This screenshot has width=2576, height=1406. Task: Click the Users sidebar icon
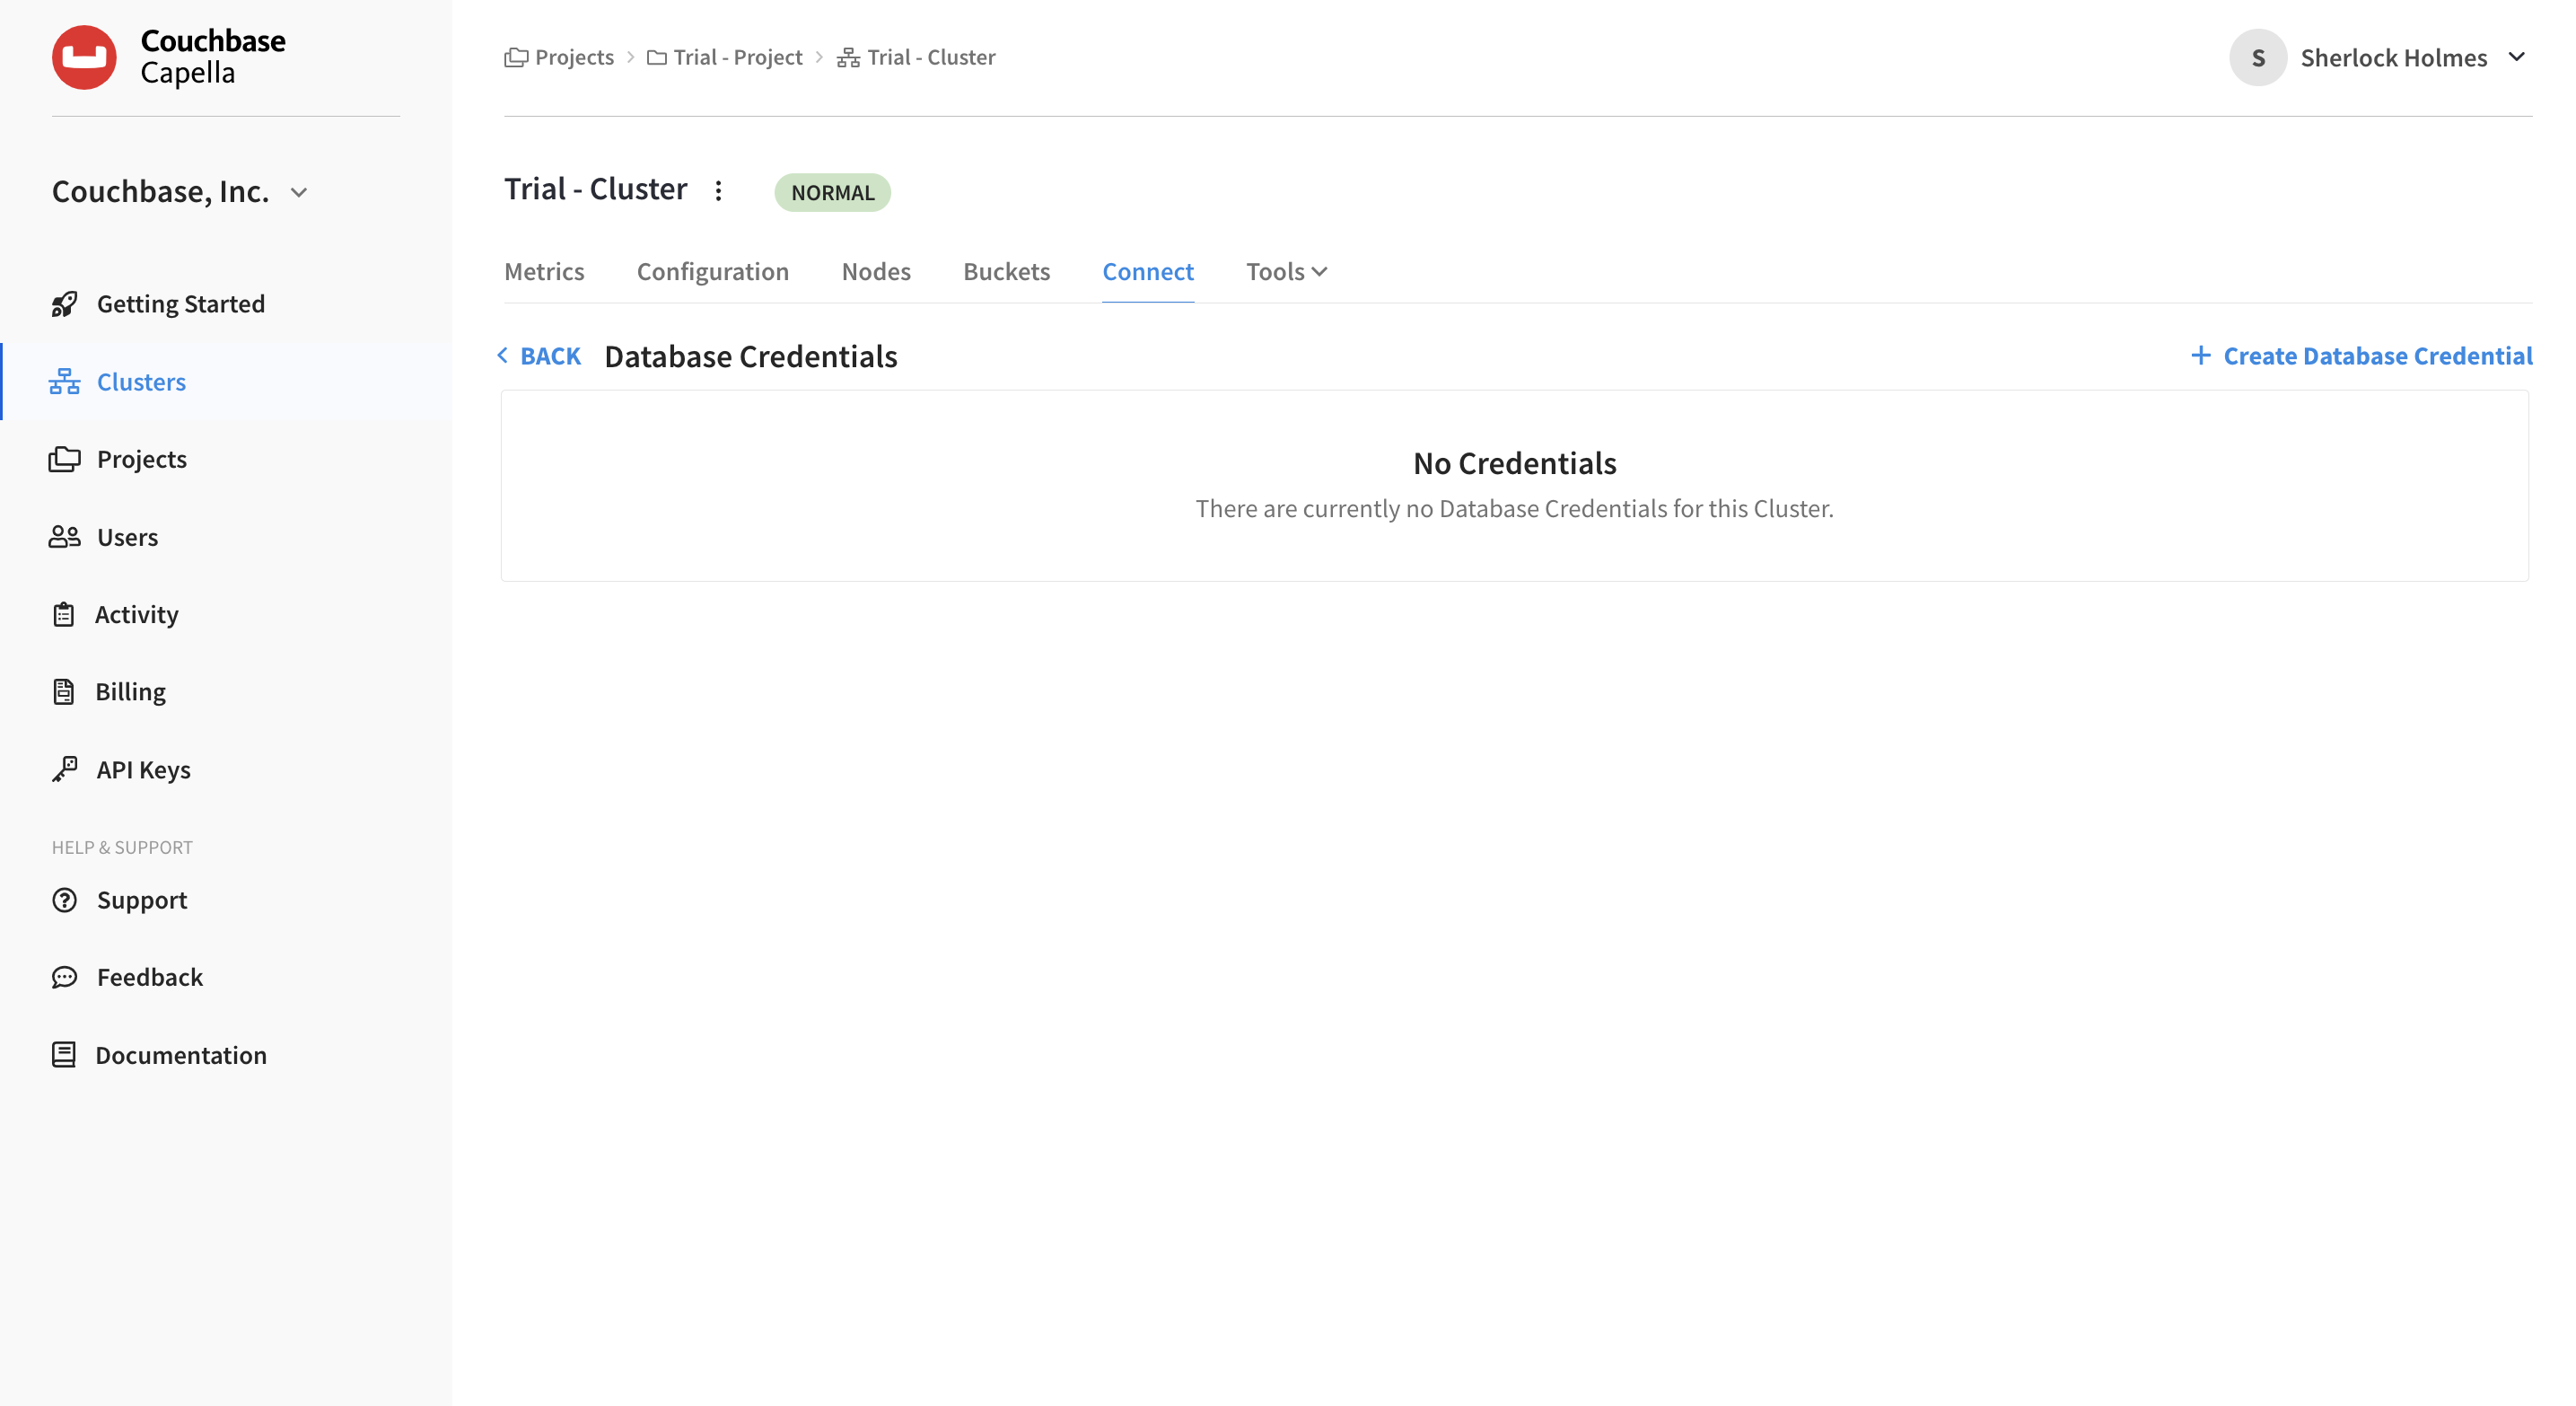pos(63,536)
